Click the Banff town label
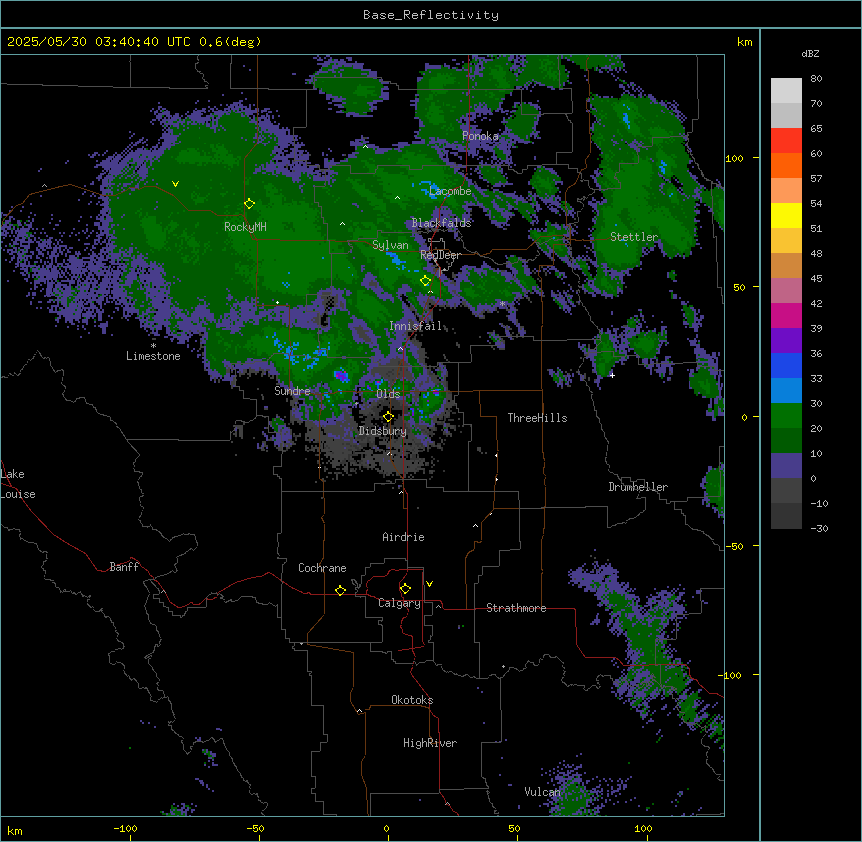The image size is (862, 842). [124, 567]
